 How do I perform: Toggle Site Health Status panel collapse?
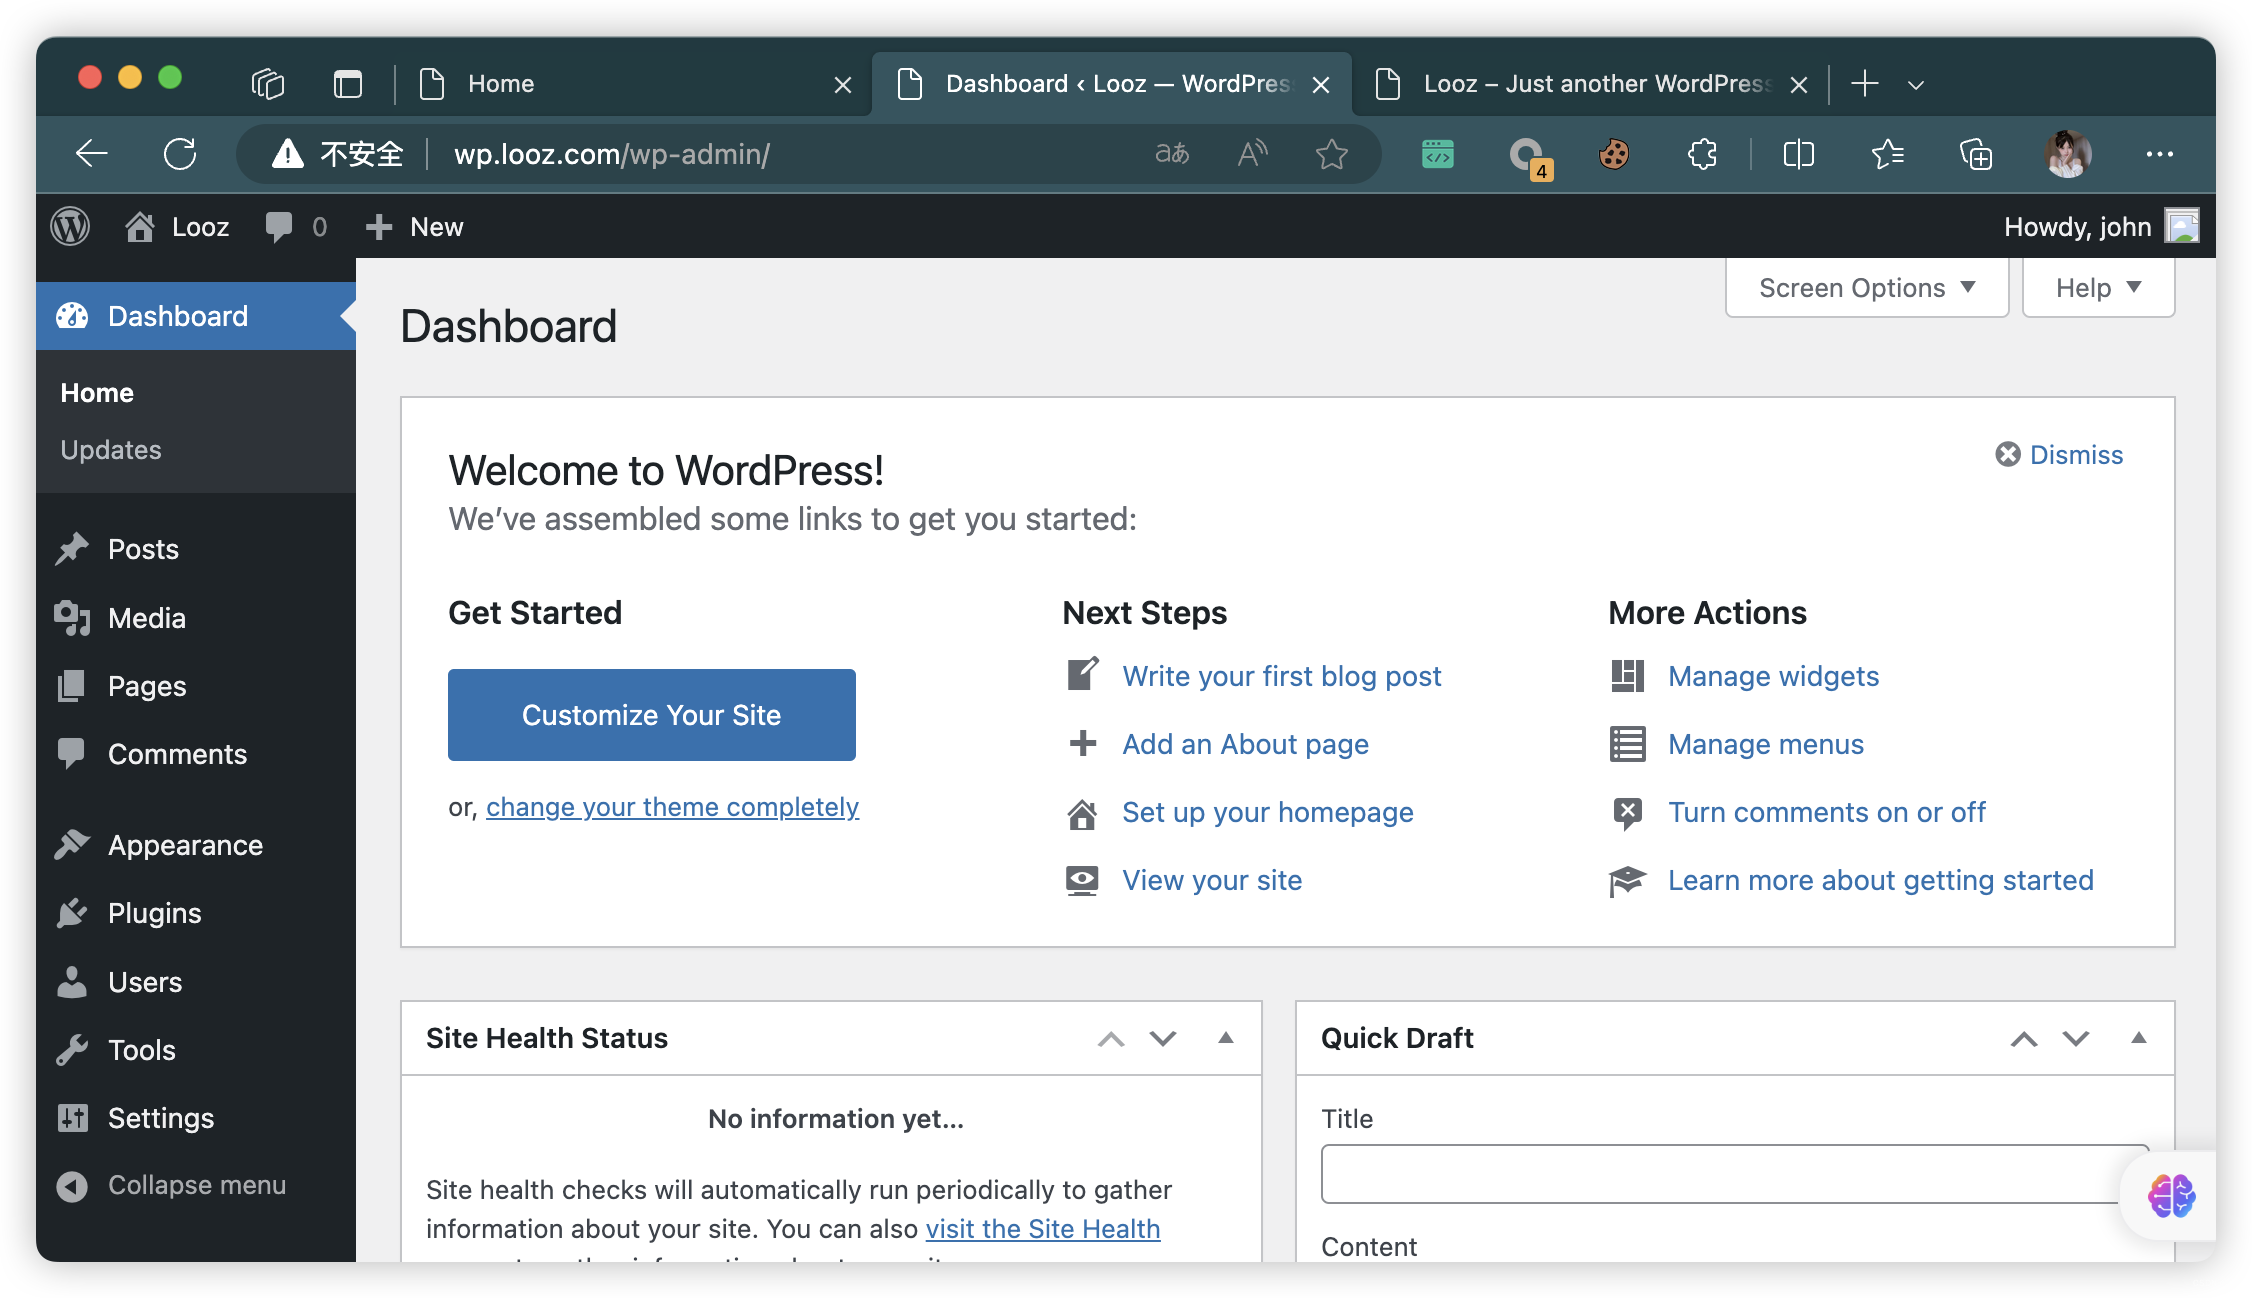point(1225,1038)
